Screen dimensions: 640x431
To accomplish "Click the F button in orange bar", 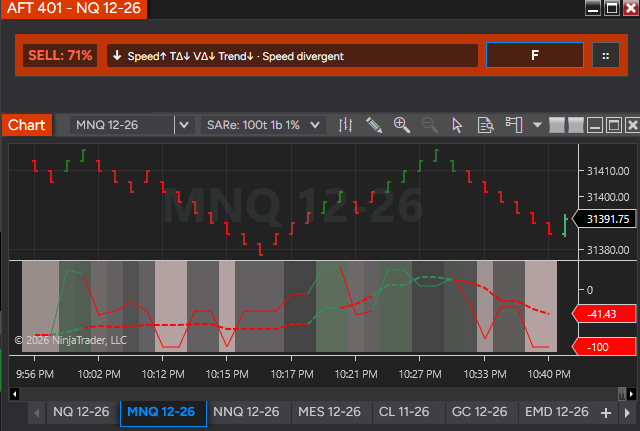I will pyautogui.click(x=535, y=55).
